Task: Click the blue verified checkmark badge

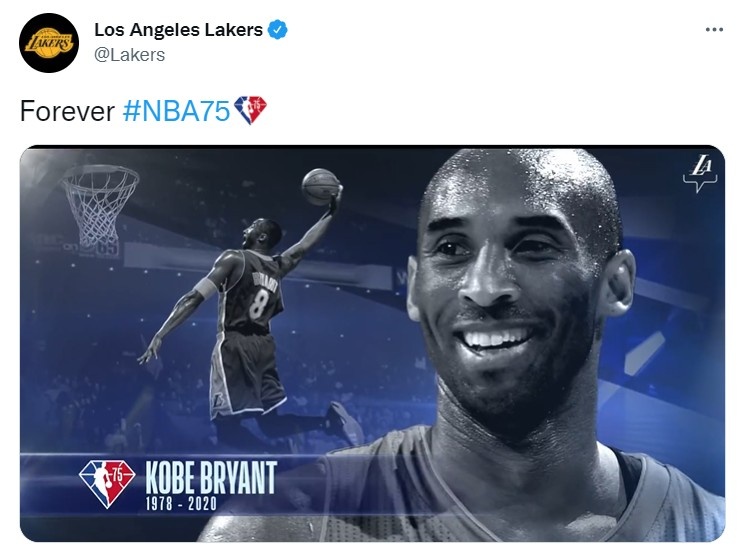Action: click(x=278, y=30)
